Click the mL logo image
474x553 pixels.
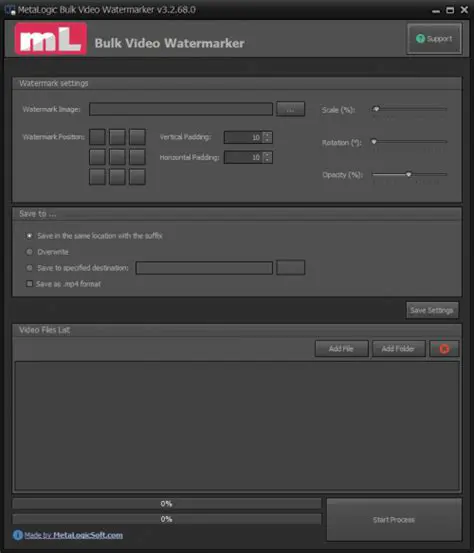click(x=50, y=39)
